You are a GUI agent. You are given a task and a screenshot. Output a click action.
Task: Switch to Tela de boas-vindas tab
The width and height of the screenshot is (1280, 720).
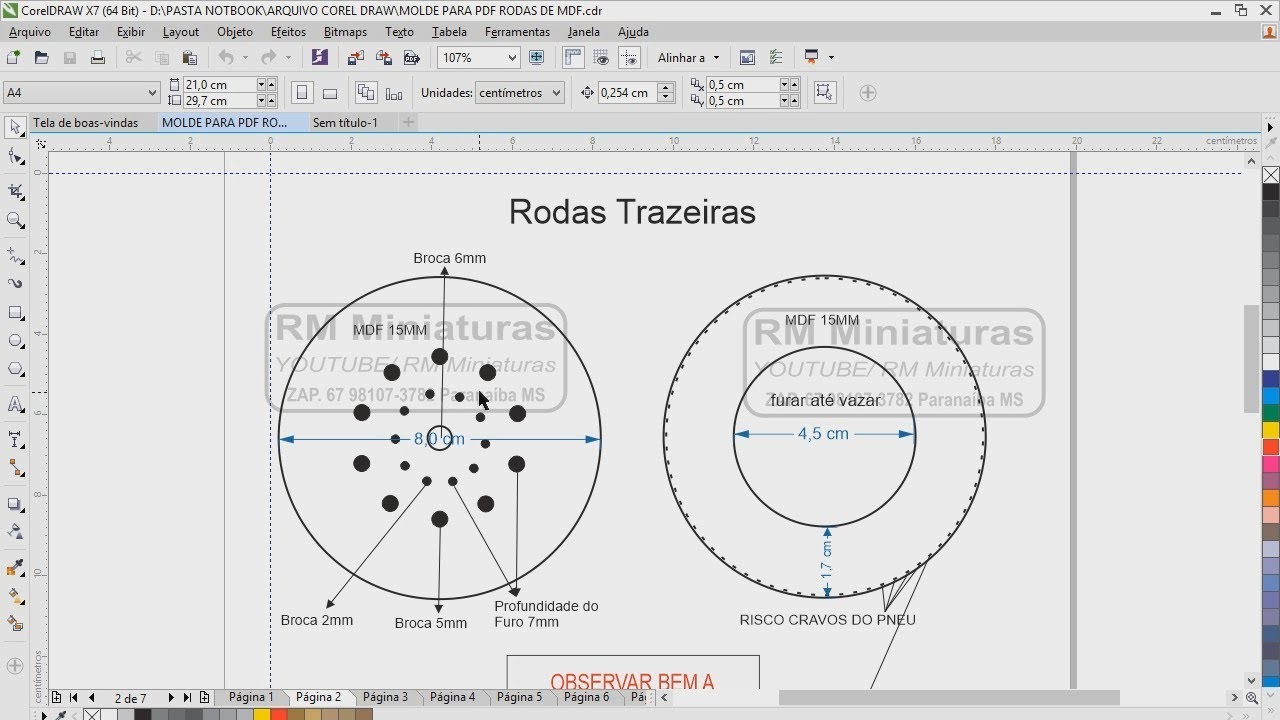point(86,123)
